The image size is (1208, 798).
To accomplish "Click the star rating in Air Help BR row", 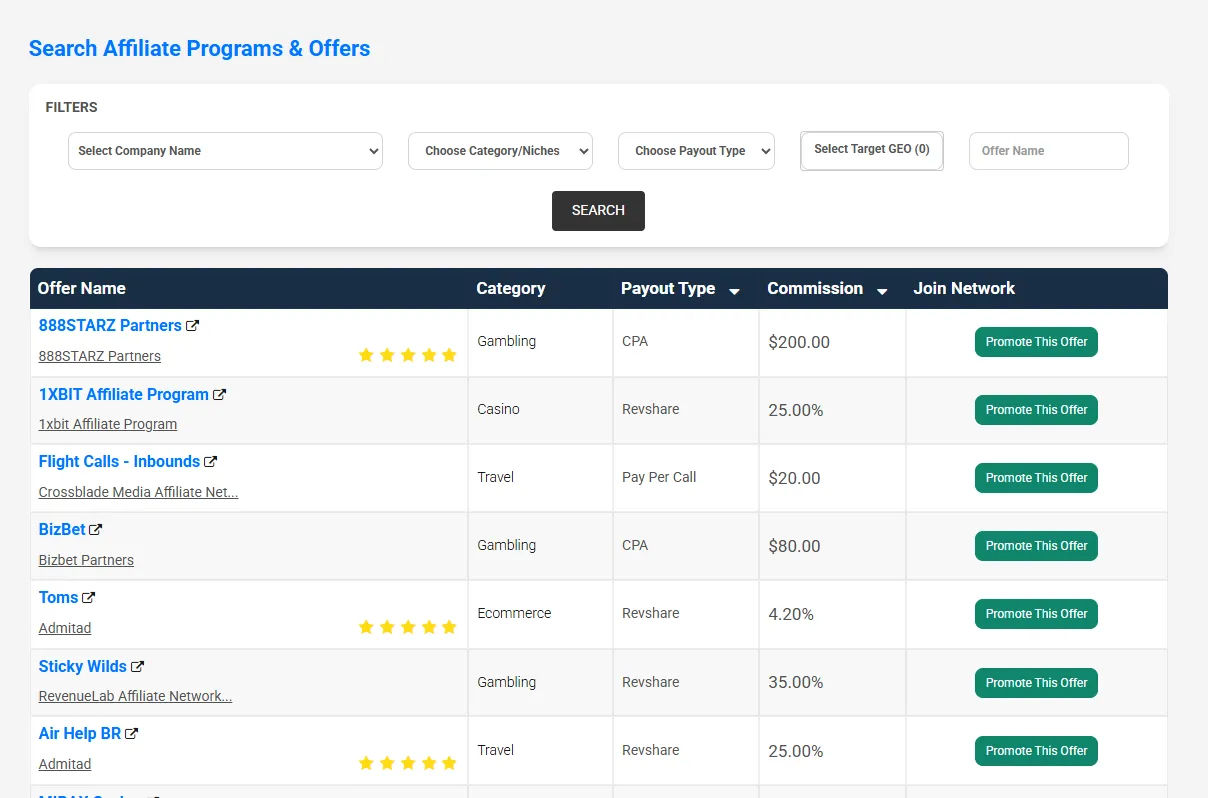I will pos(407,763).
